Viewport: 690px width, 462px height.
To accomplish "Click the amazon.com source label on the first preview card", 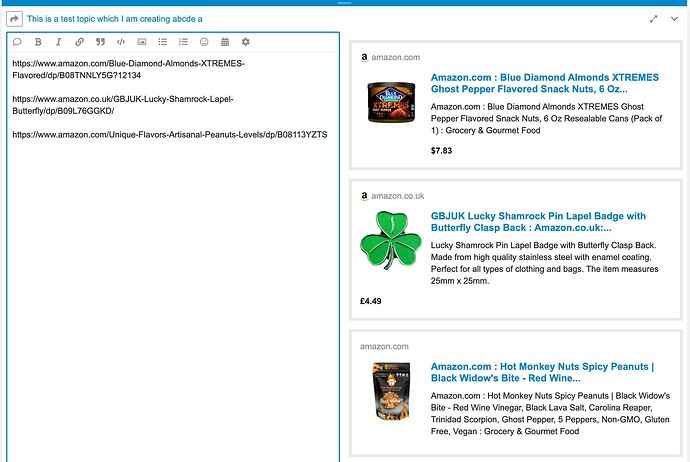I will tap(396, 57).
